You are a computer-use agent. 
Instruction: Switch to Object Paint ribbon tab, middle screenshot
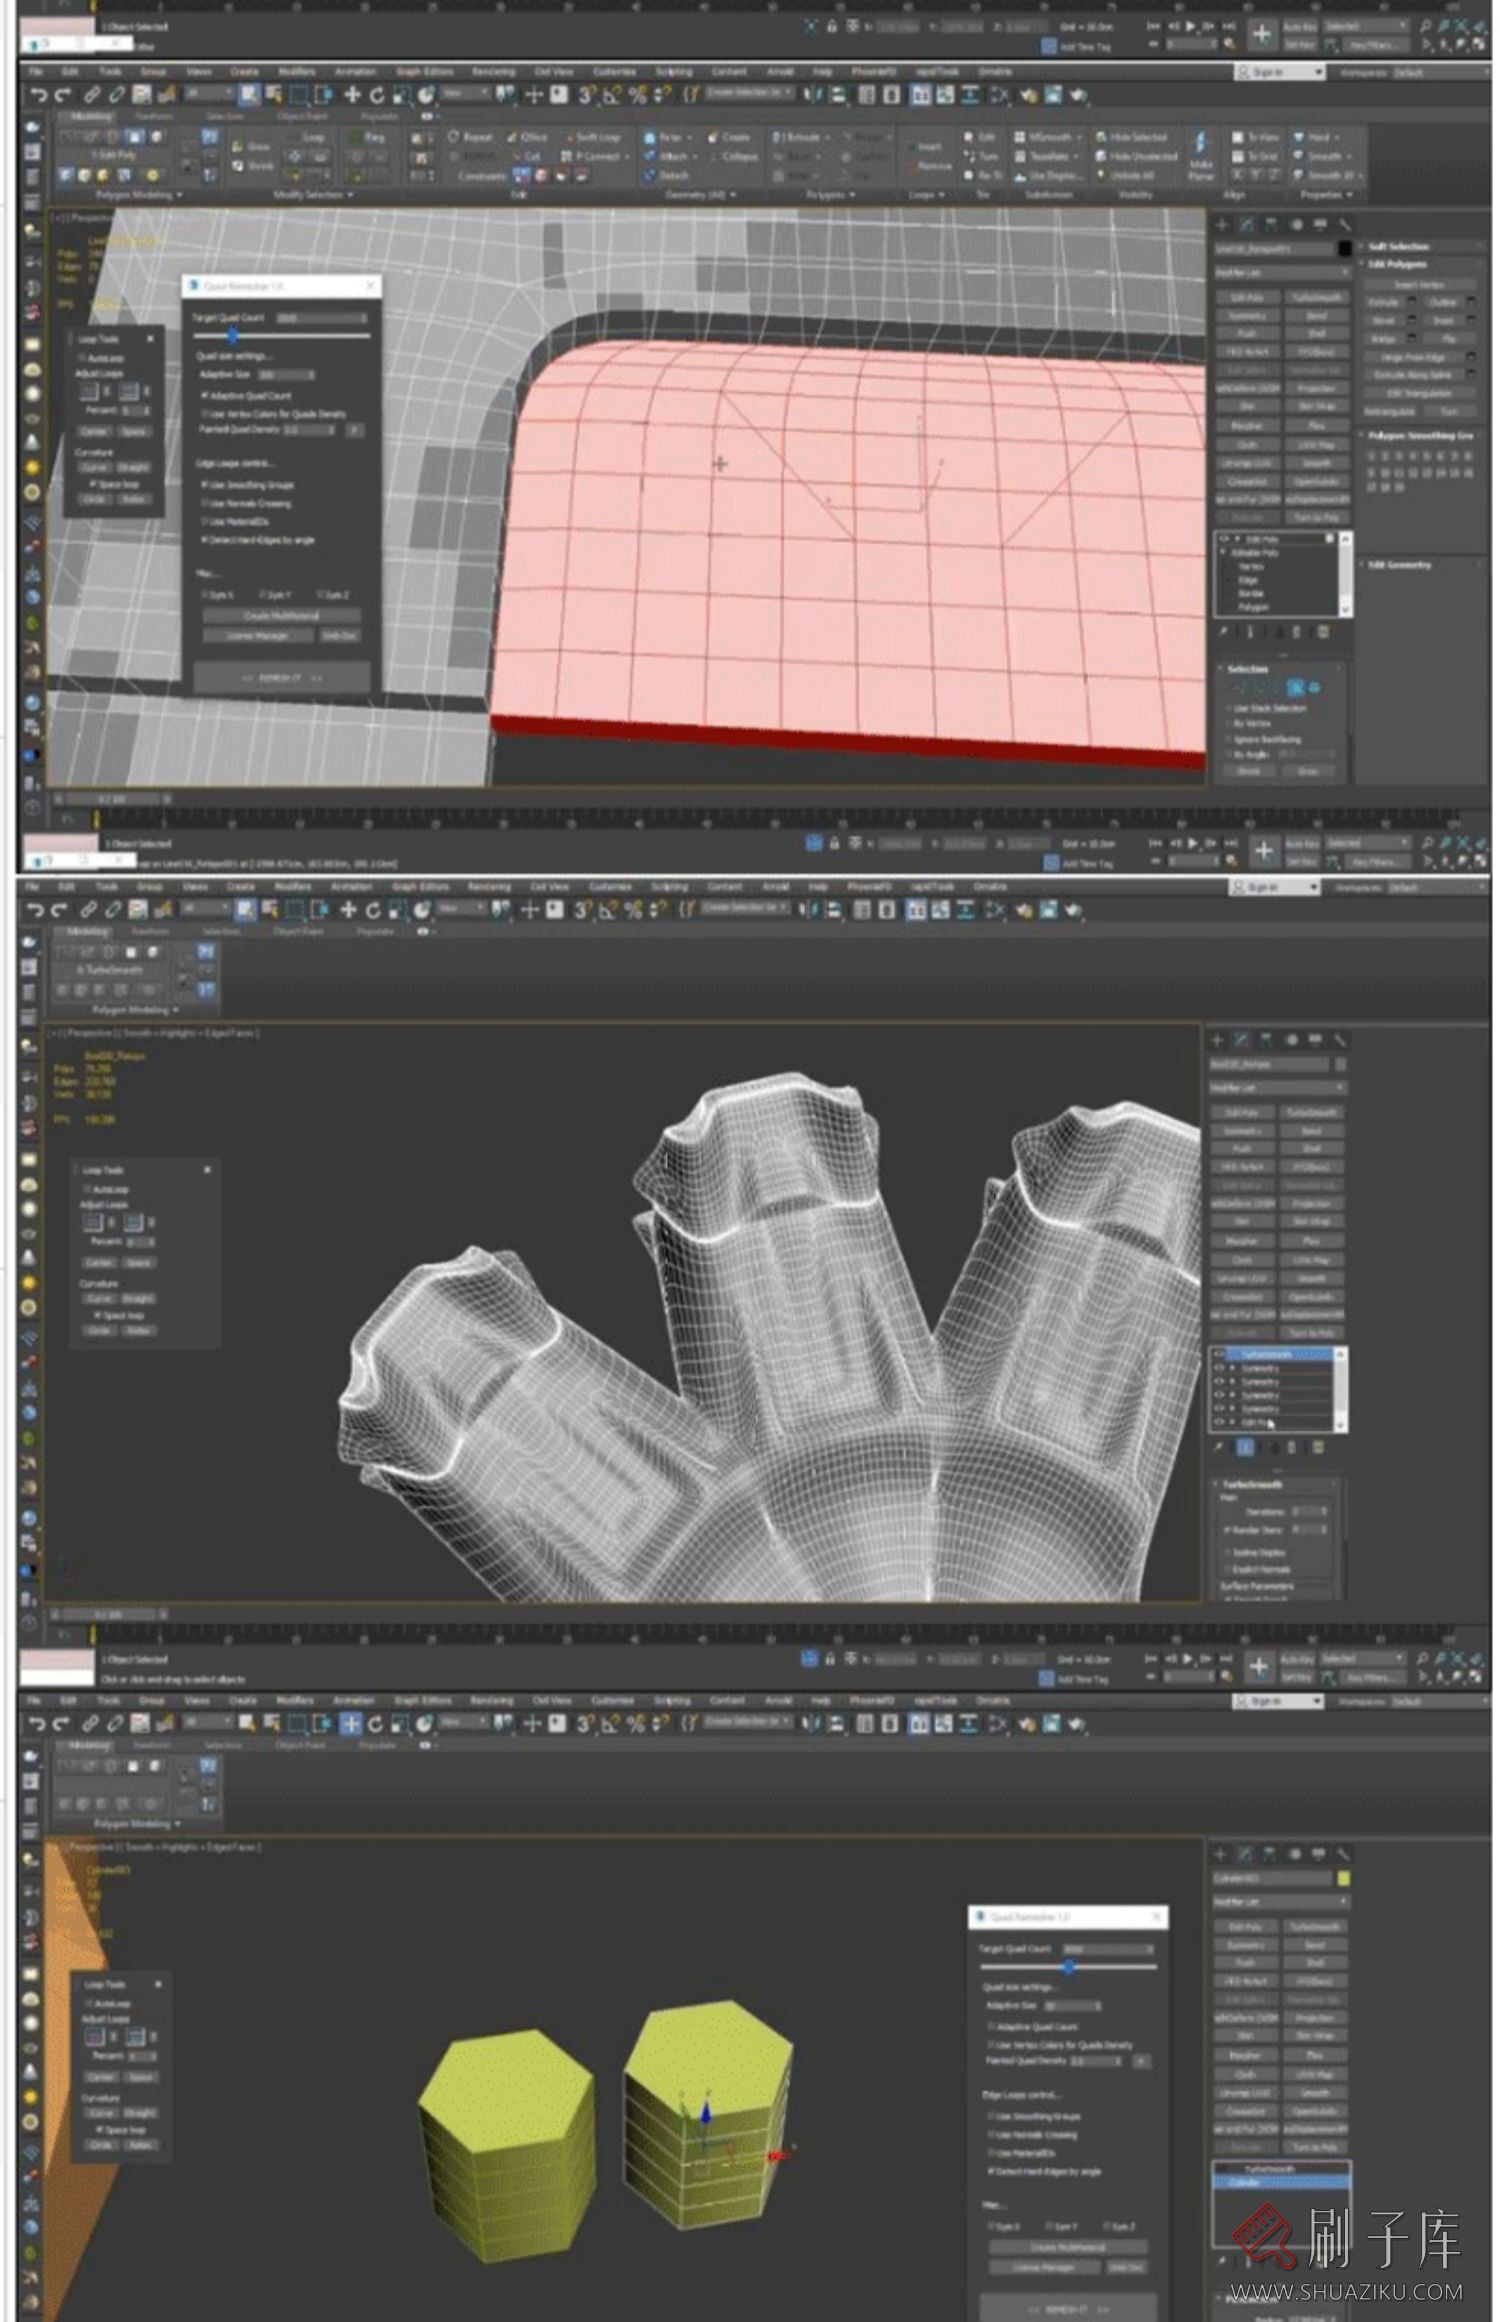pos(299,931)
